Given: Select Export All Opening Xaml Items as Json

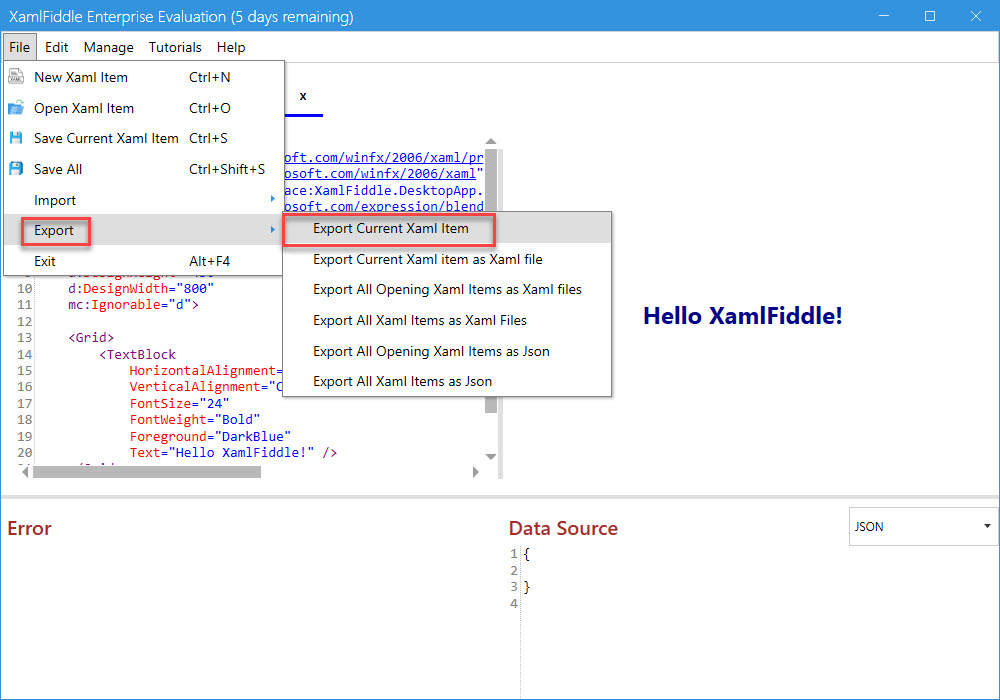Looking at the screenshot, I should click(446, 351).
